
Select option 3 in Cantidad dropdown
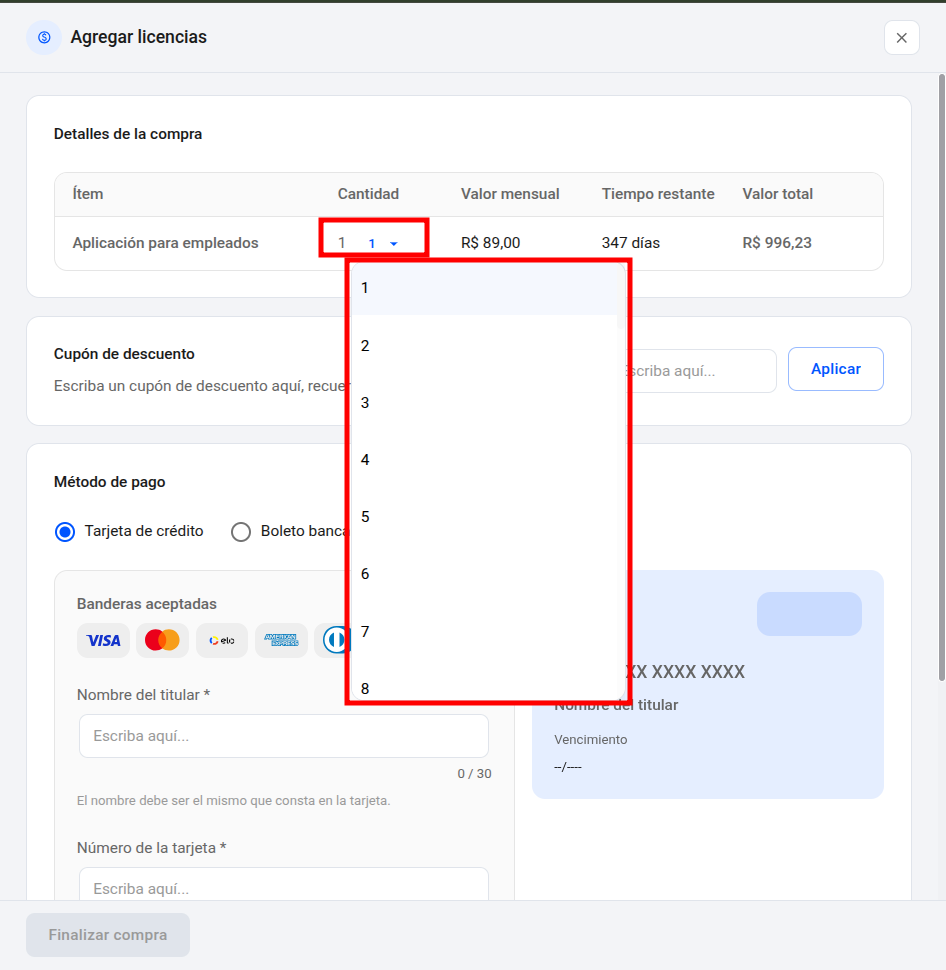[x=484, y=403]
